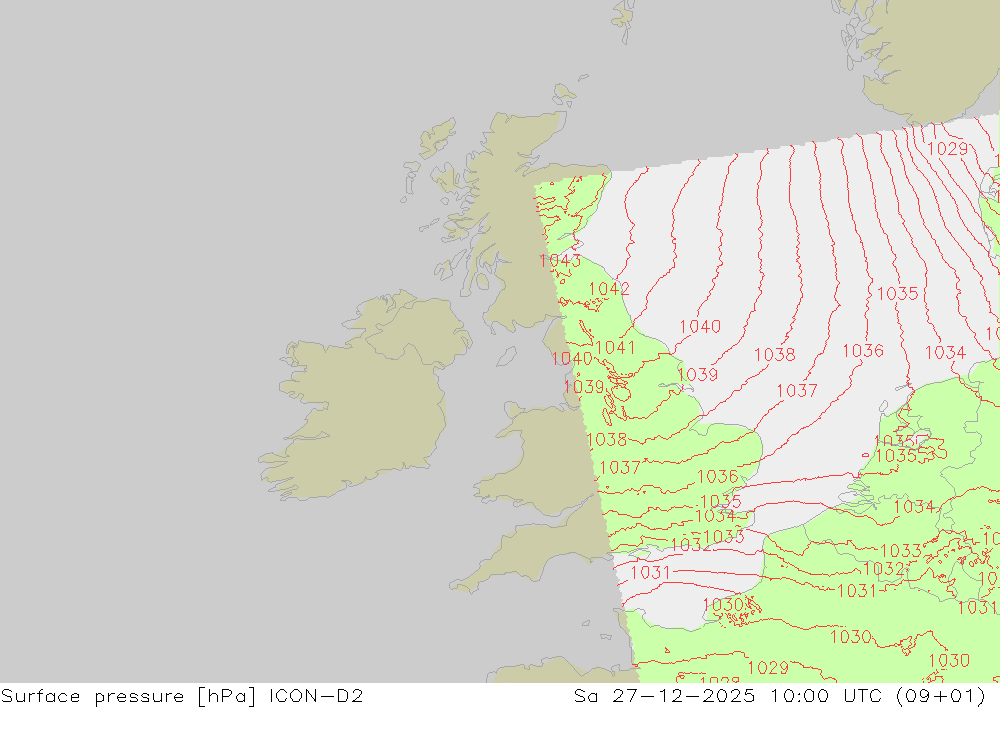
Task: Click the 'ICON-D2' model name
Action: coord(316,695)
